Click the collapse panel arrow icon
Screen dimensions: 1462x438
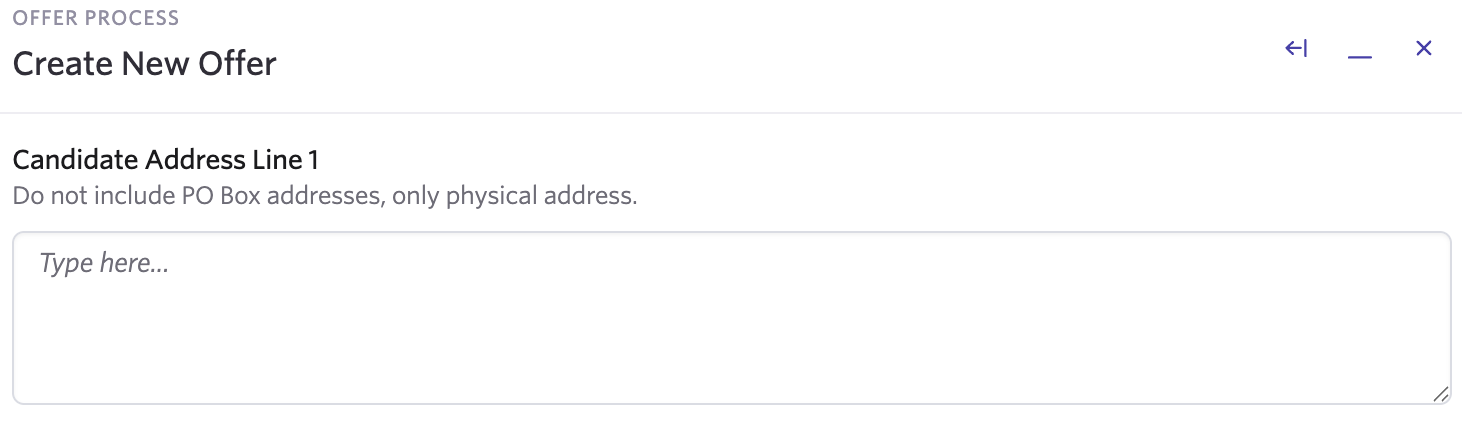[x=1297, y=49]
